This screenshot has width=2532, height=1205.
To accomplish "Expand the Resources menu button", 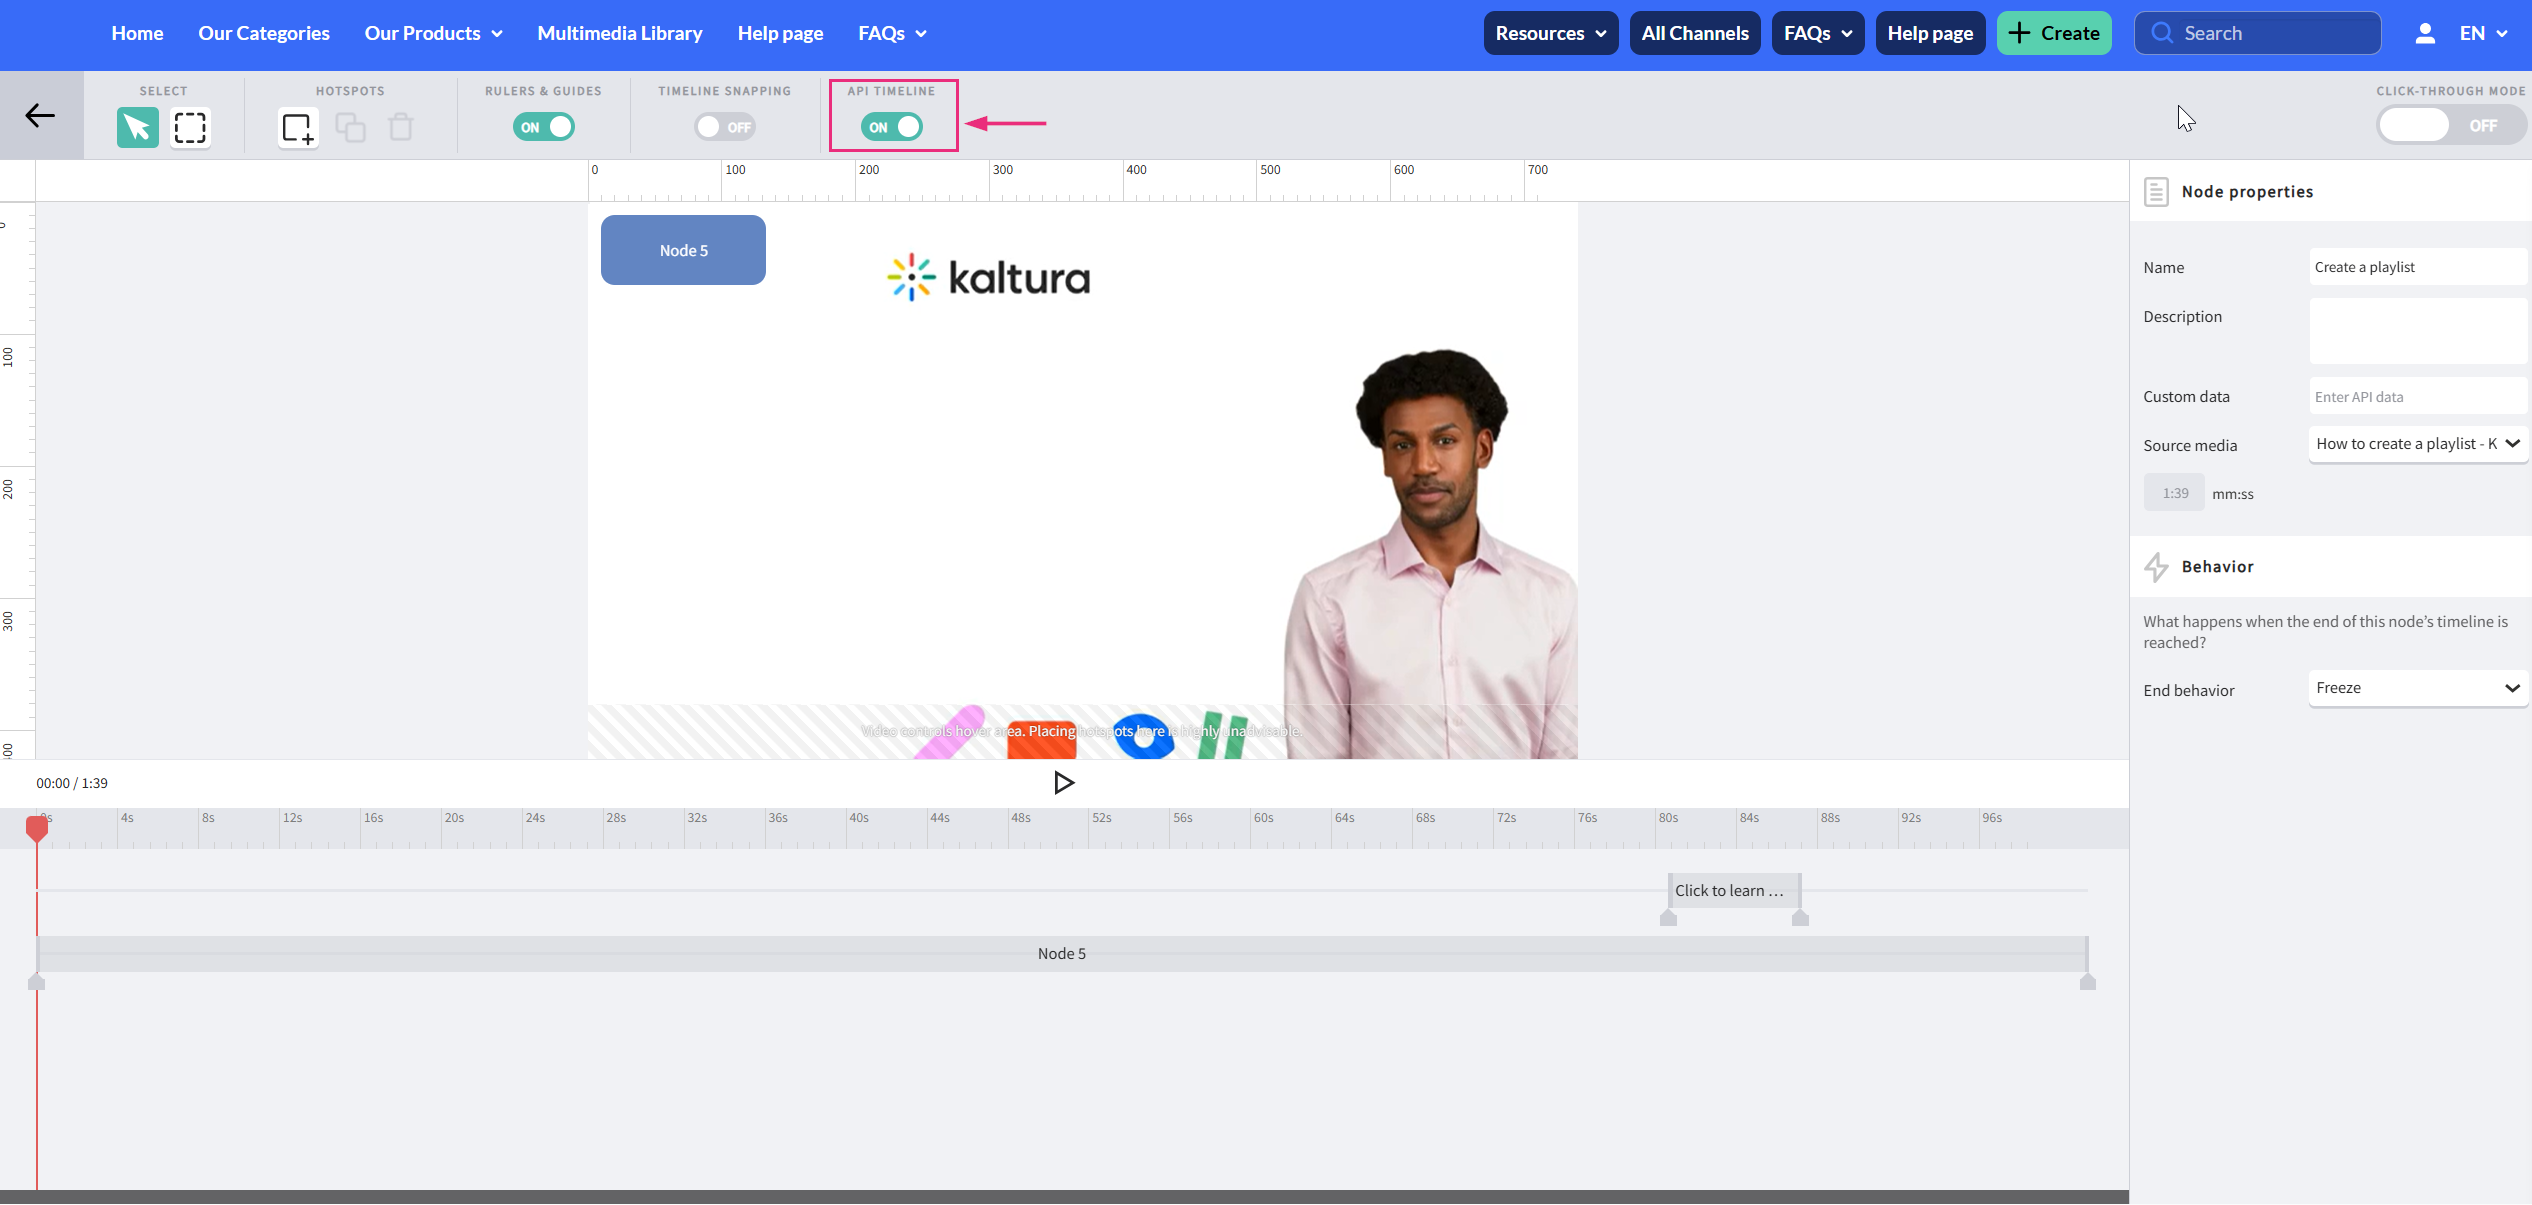I will pos(1550,33).
